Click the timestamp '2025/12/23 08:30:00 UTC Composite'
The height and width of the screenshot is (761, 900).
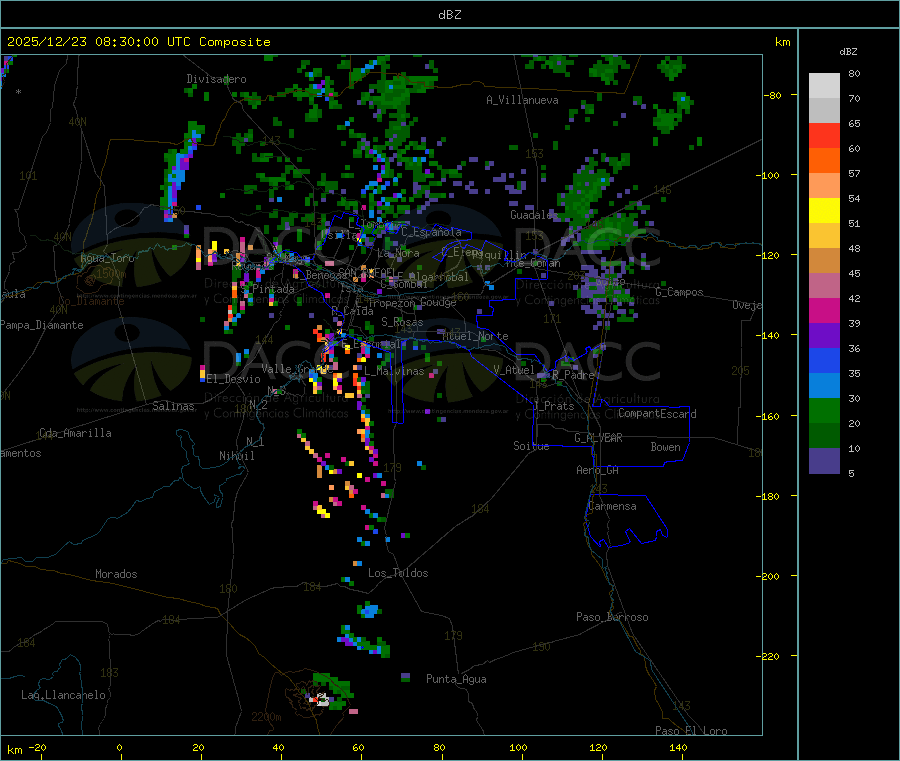(138, 42)
